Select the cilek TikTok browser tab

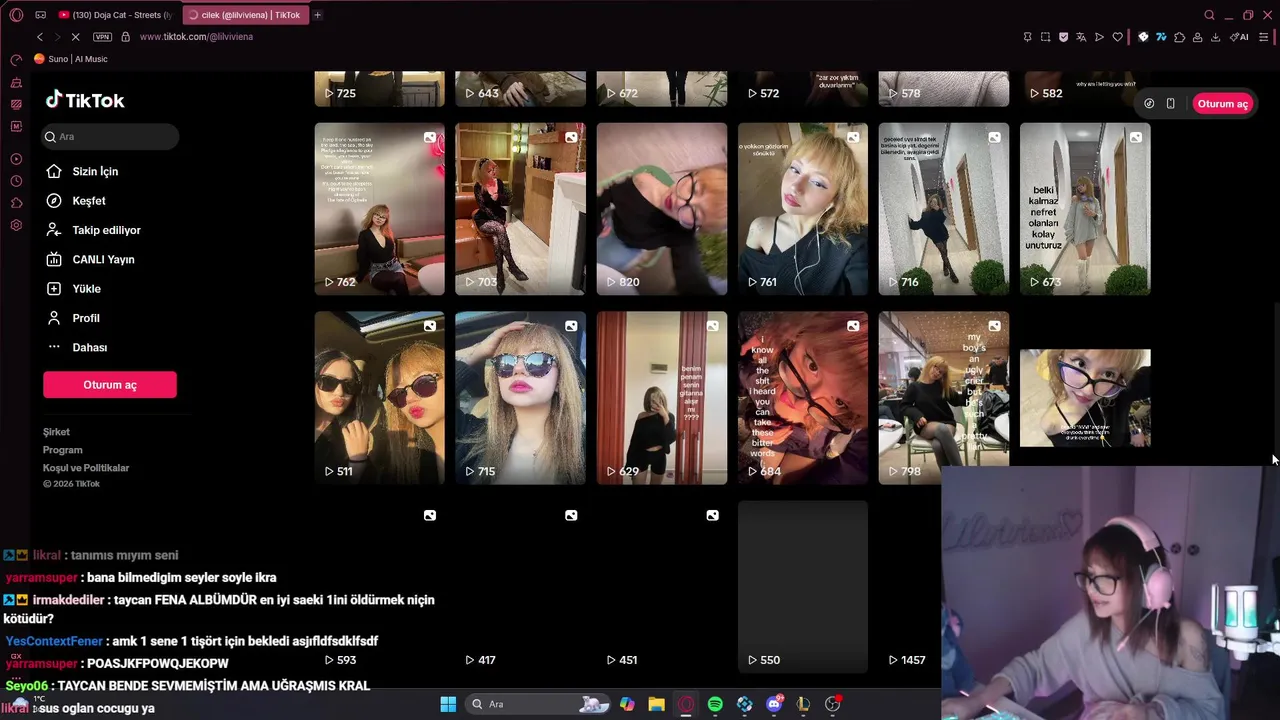pos(245,15)
